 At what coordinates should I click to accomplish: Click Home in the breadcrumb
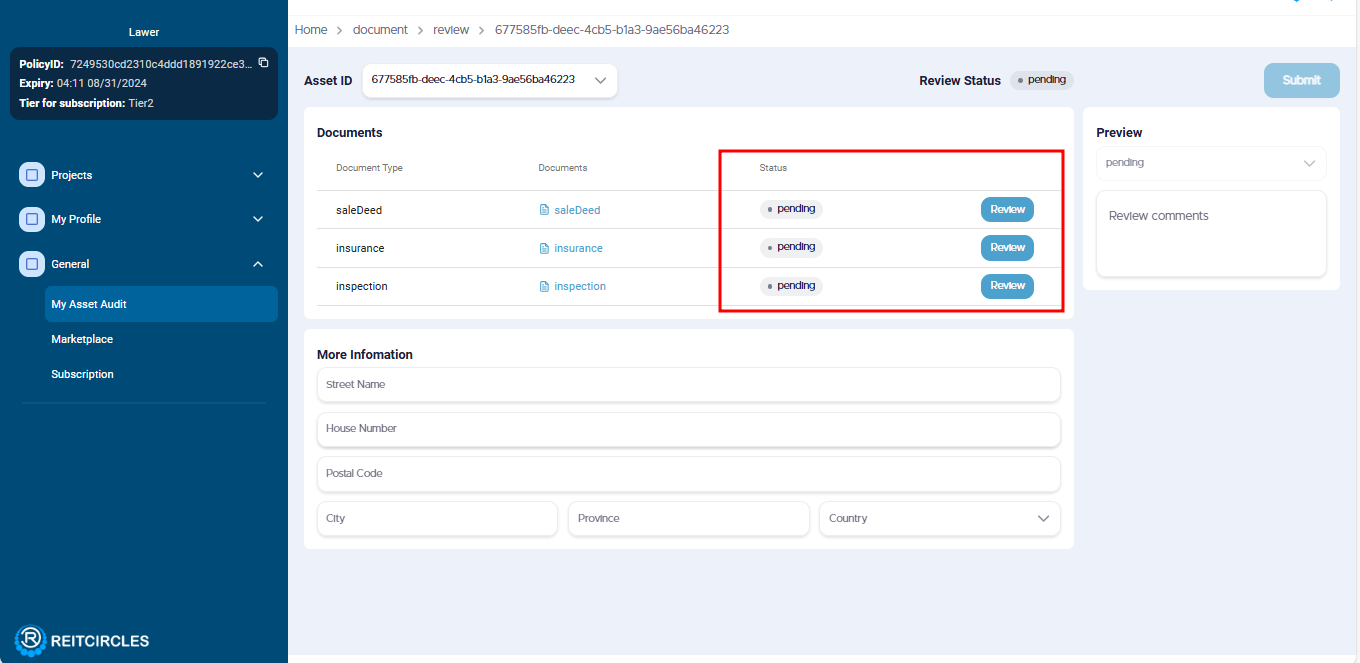(311, 30)
